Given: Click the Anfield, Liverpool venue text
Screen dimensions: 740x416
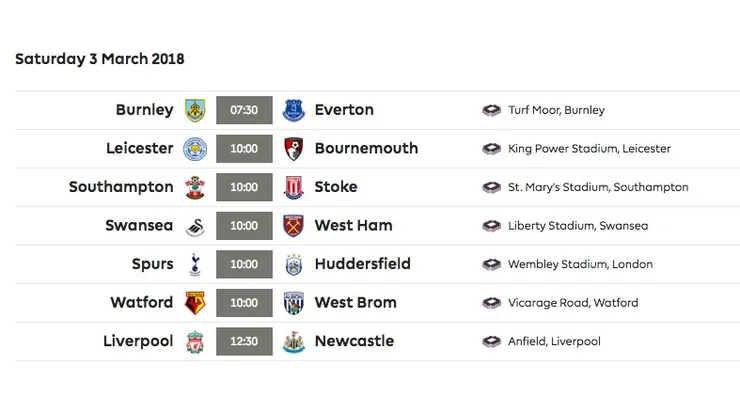Looking at the screenshot, I should coord(554,342).
